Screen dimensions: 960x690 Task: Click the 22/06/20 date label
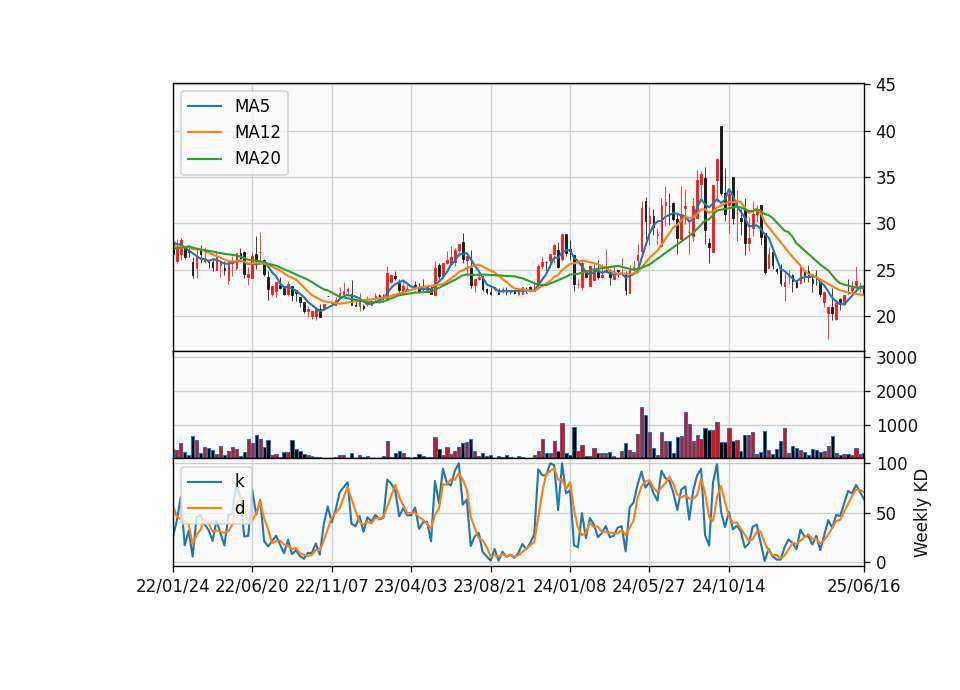(252, 586)
